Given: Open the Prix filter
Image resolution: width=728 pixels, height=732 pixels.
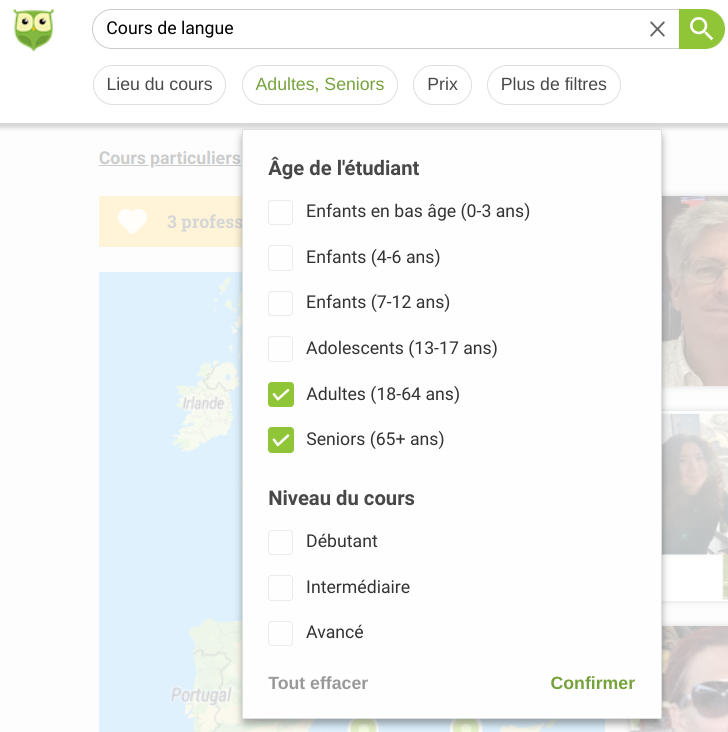Looking at the screenshot, I should 442,85.
